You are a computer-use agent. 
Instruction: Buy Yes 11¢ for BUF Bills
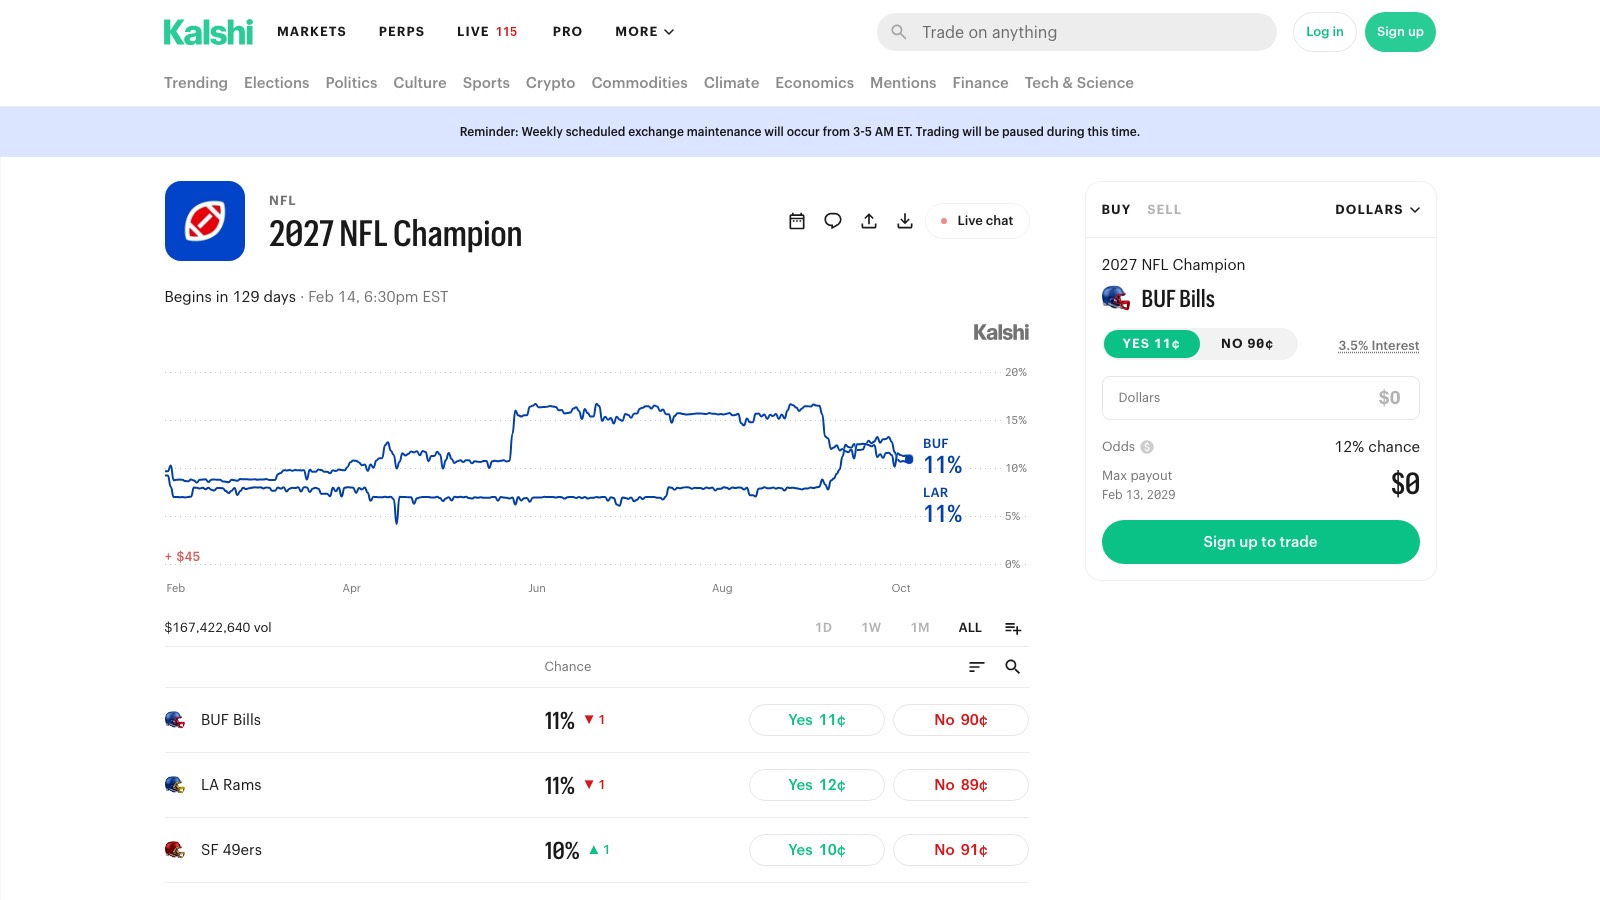click(816, 720)
